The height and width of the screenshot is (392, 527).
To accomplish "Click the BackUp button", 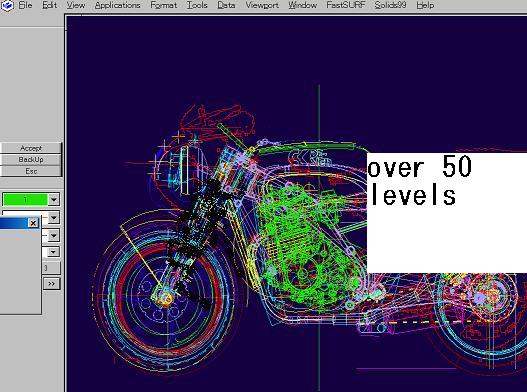I will point(31,160).
